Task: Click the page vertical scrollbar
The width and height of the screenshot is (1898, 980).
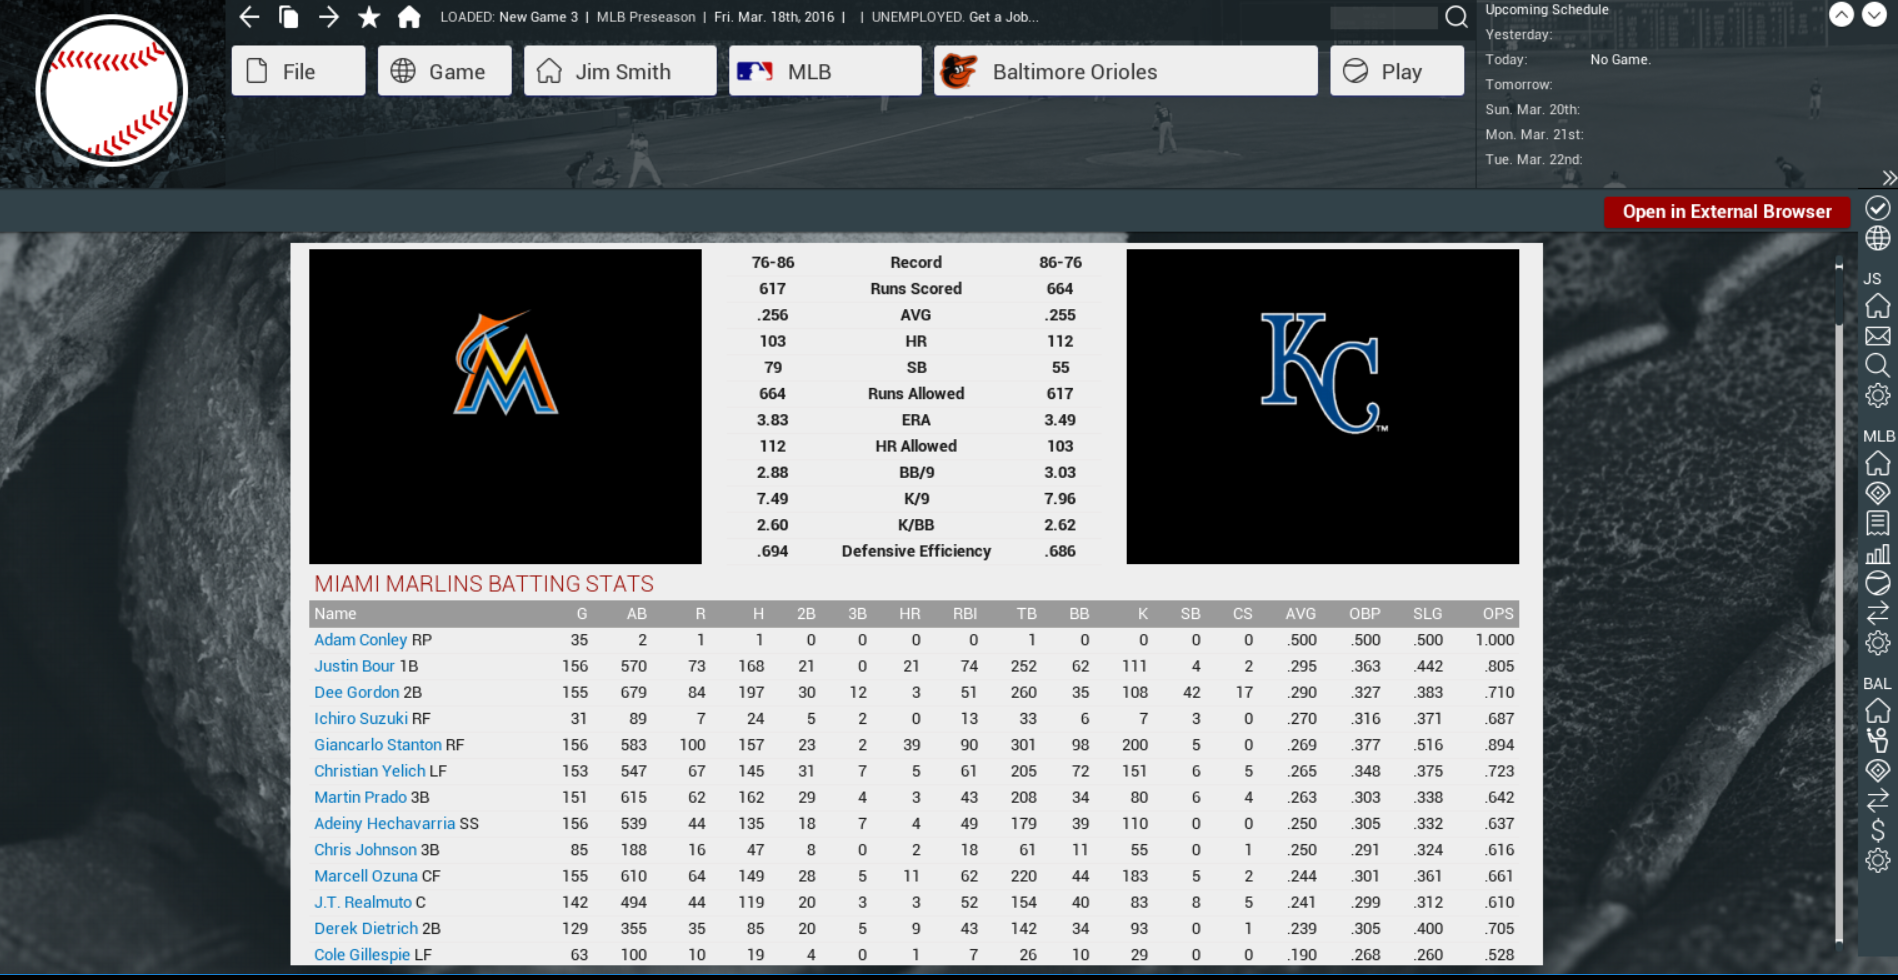Action: click(1838, 604)
